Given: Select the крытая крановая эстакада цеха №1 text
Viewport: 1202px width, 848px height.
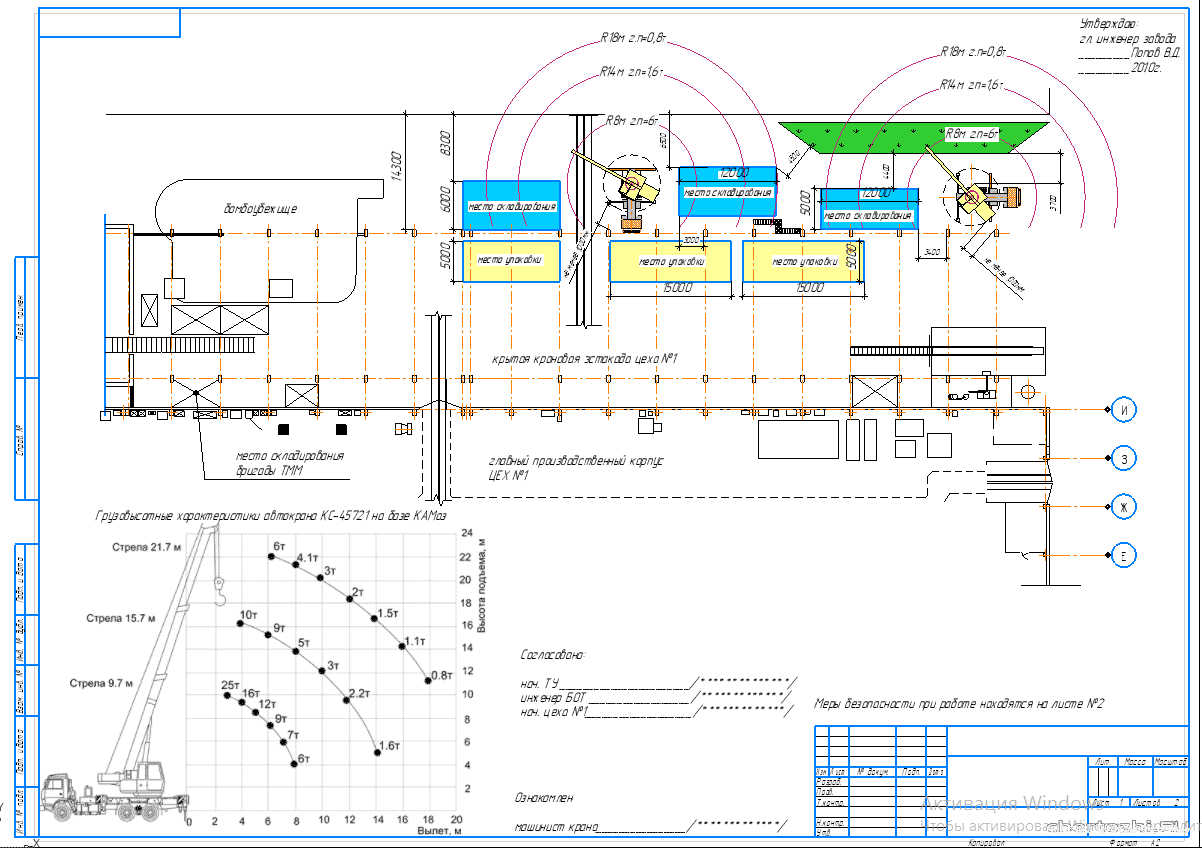Looking at the screenshot, I should [x=585, y=359].
